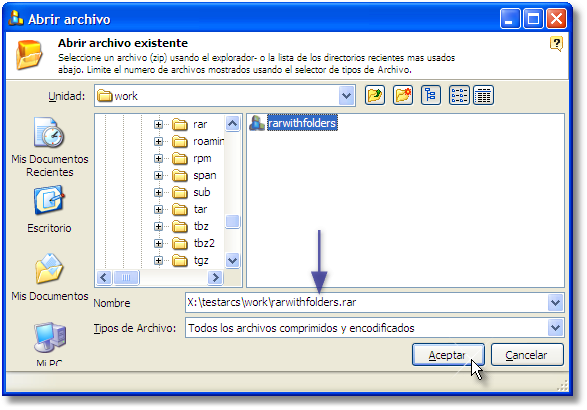Expand the rar folder node
The image size is (587, 410).
click(158, 124)
